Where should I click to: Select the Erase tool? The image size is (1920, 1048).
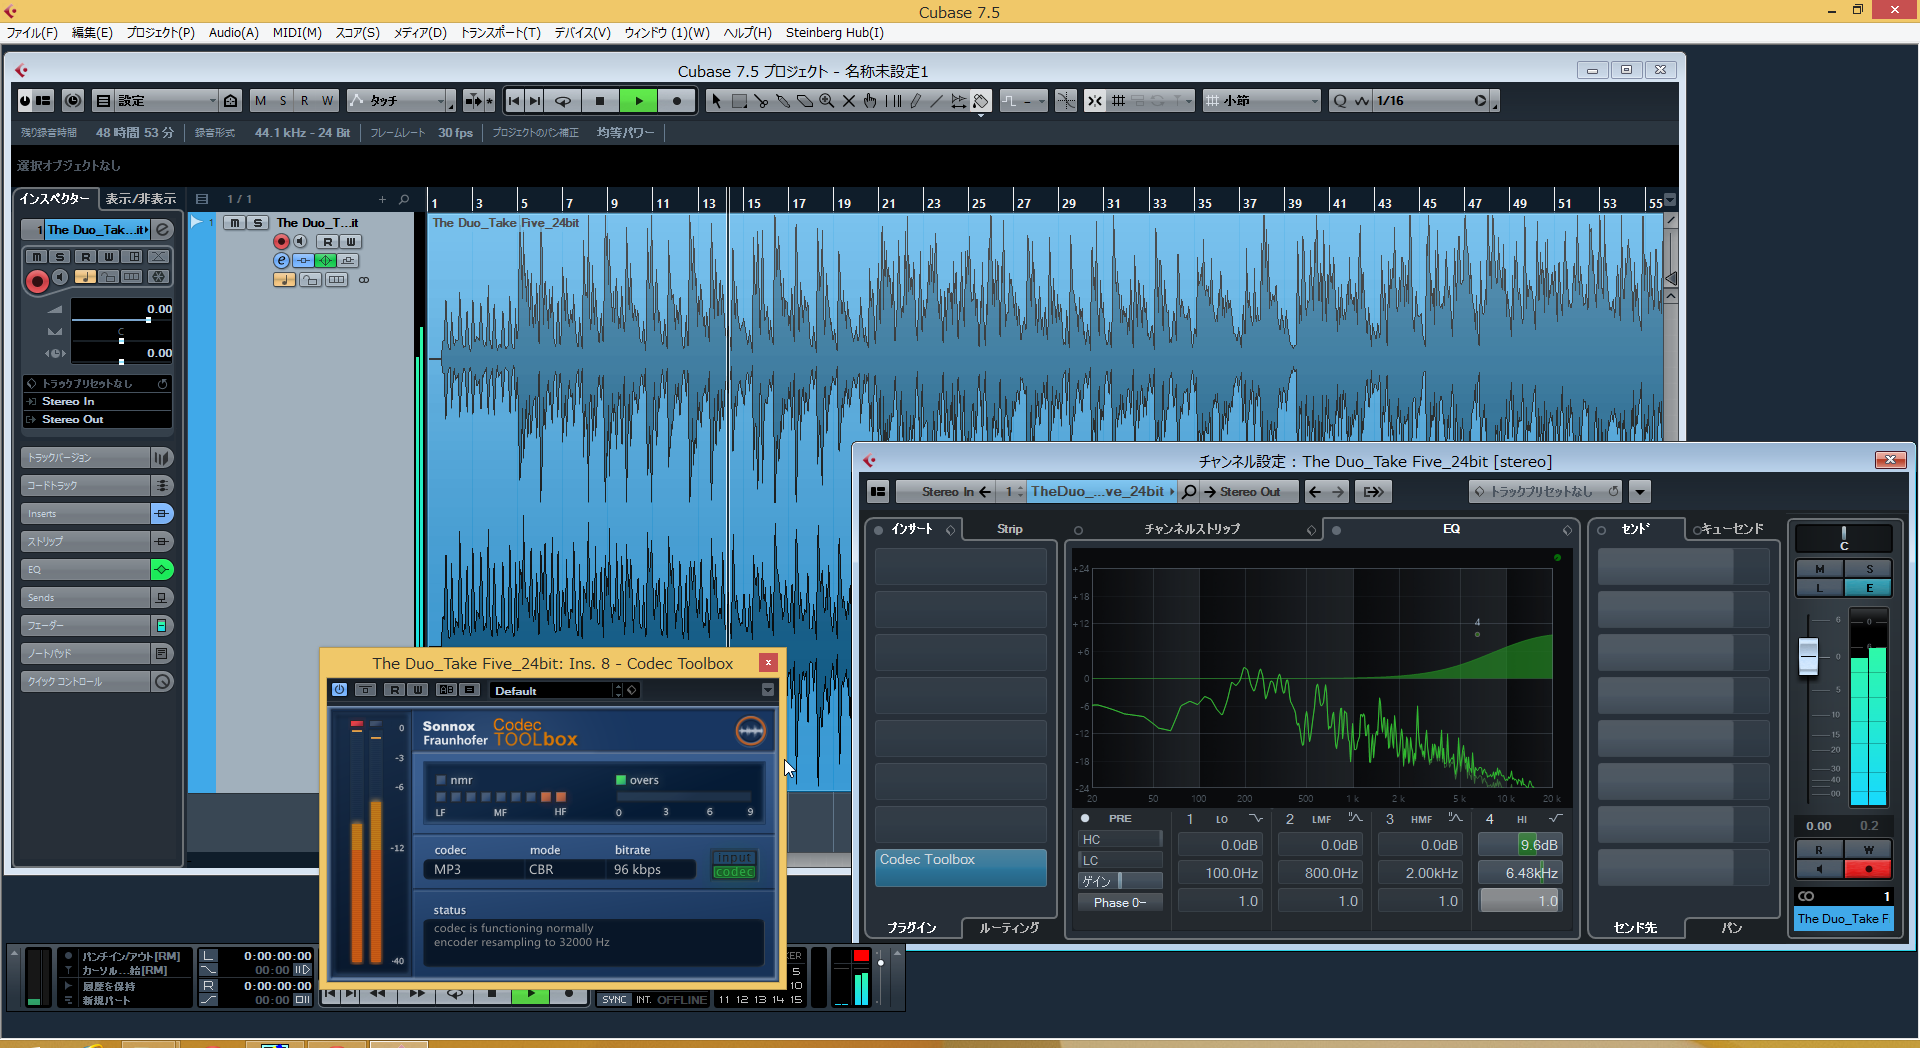[x=805, y=101]
